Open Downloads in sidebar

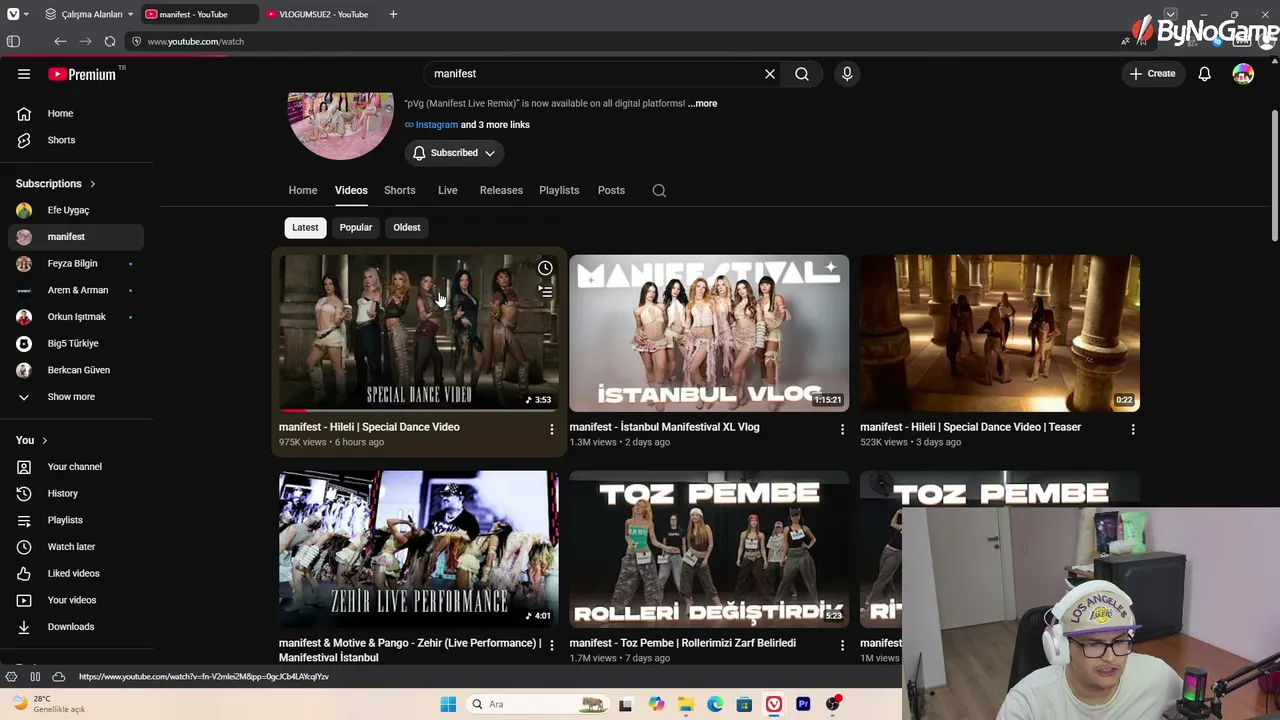[x=76, y=627]
